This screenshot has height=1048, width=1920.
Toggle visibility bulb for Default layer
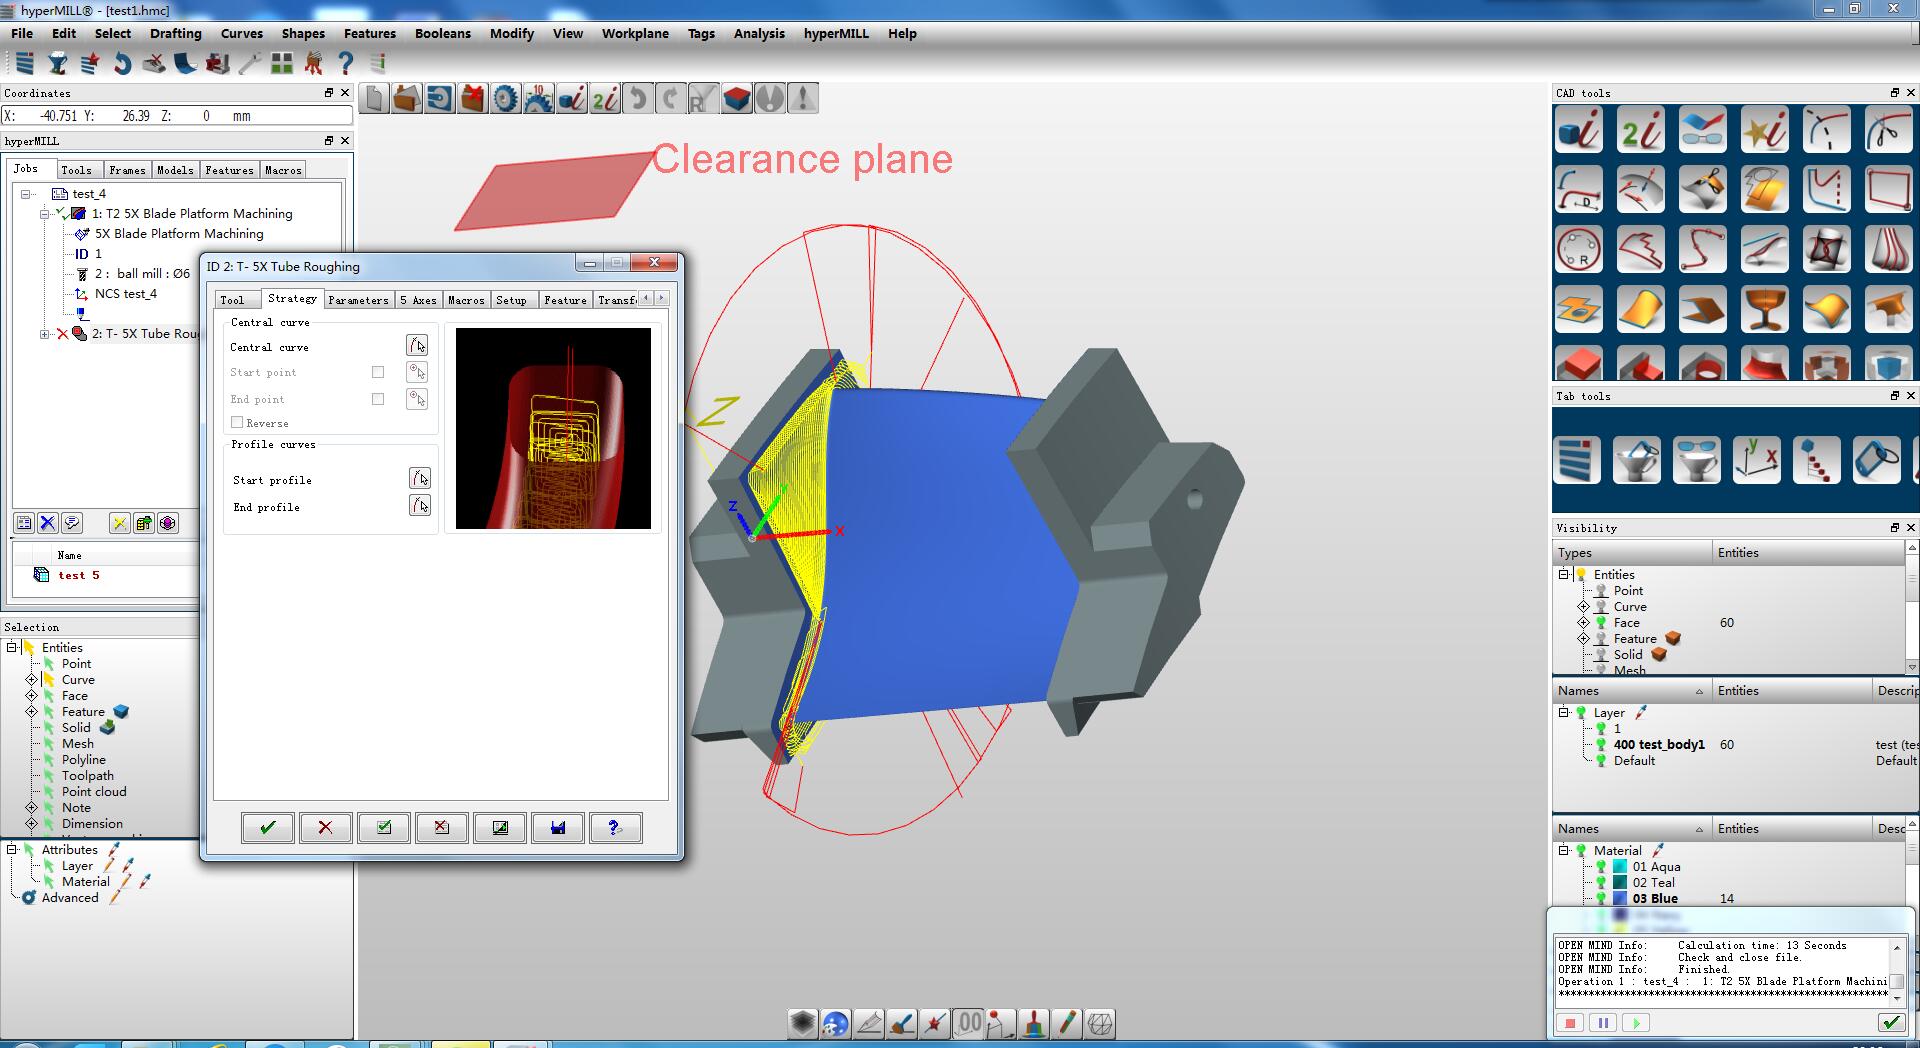1601,761
